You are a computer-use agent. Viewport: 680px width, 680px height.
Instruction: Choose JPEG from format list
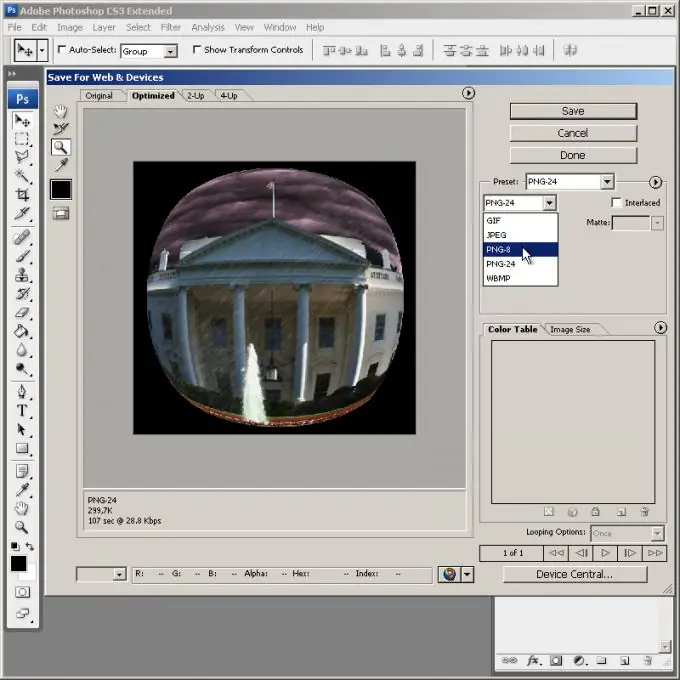tap(520, 235)
